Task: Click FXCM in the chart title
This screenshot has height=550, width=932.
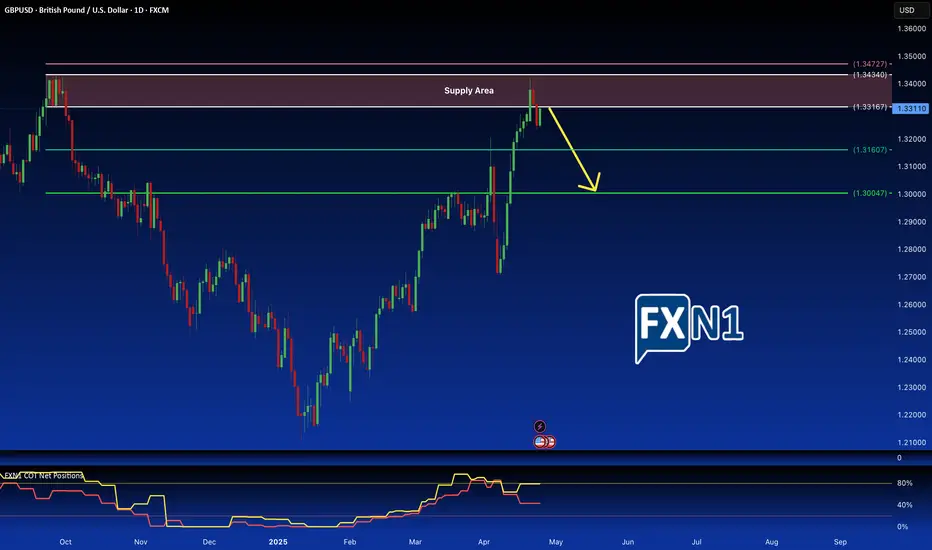Action: (x=159, y=10)
